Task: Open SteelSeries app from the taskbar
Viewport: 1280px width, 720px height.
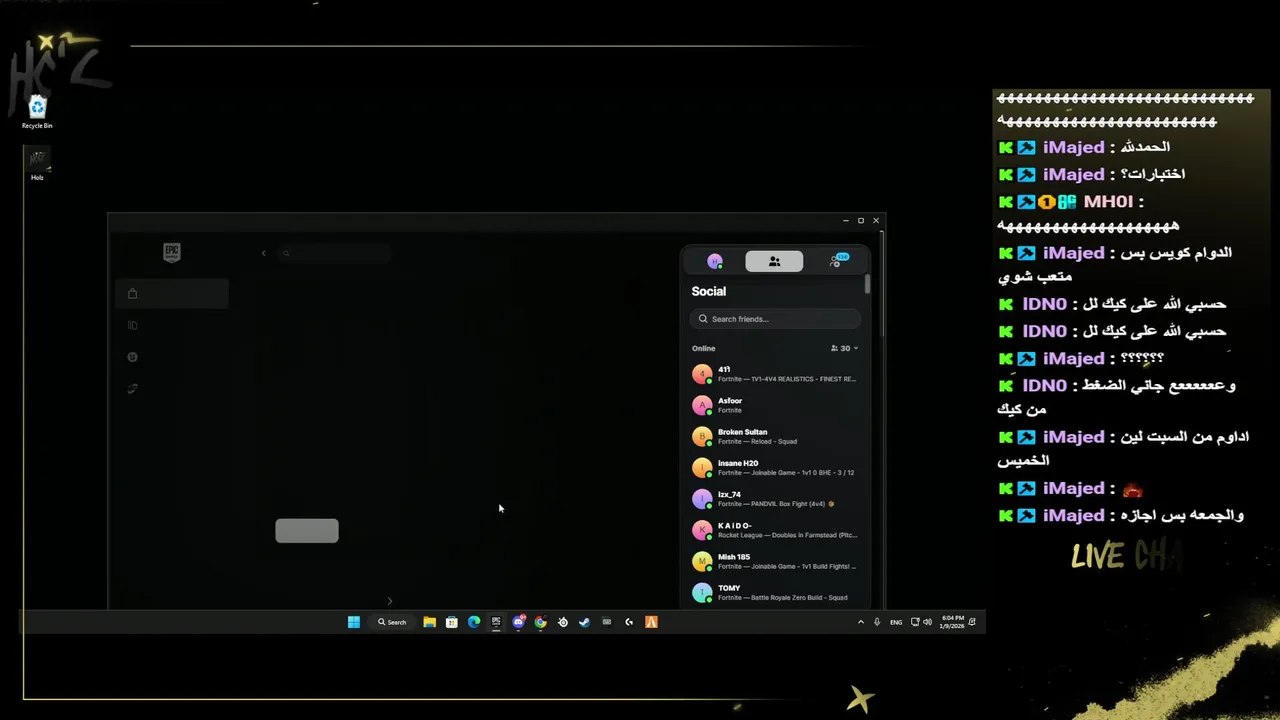Action: coord(562,622)
